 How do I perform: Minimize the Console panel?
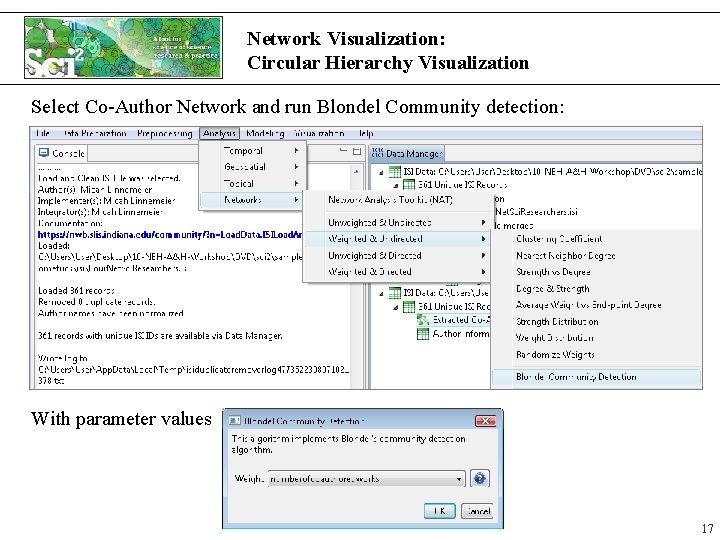click(x=343, y=151)
